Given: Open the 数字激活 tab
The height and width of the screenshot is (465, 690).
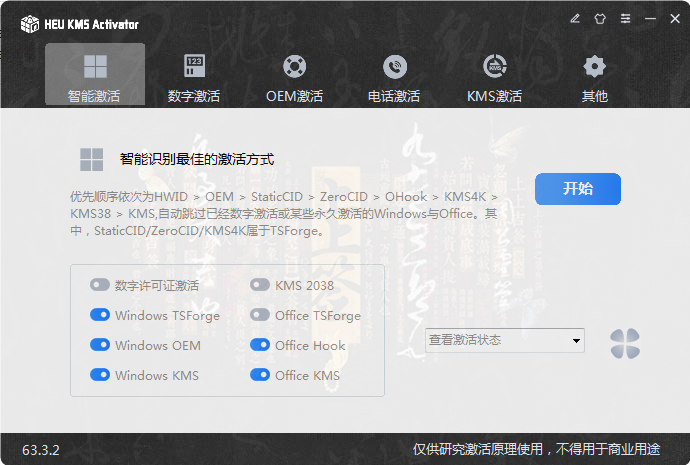Looking at the screenshot, I should pos(194,77).
